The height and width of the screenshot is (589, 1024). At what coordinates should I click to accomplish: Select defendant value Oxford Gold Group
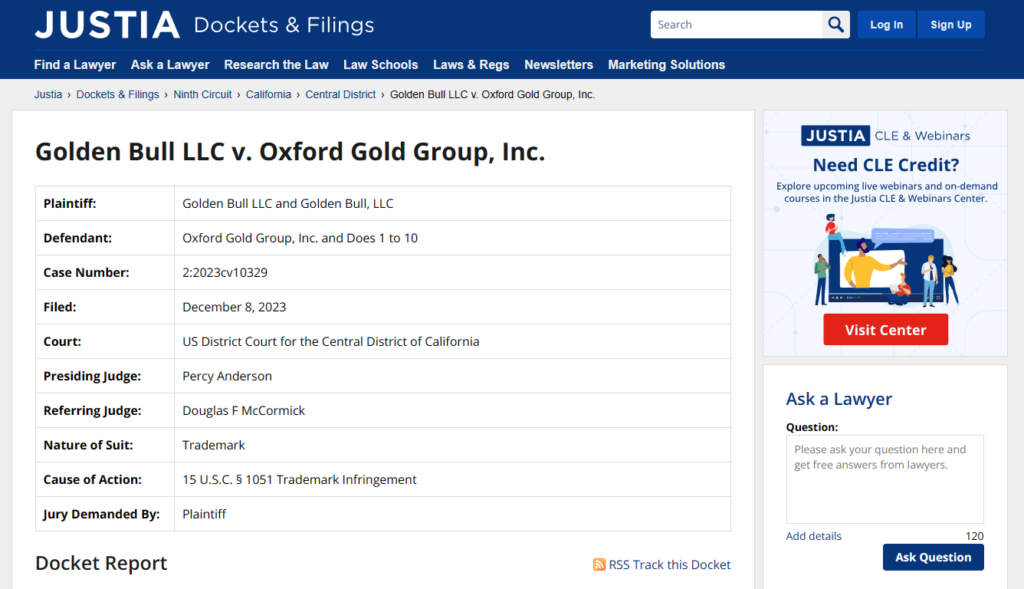tap(300, 238)
